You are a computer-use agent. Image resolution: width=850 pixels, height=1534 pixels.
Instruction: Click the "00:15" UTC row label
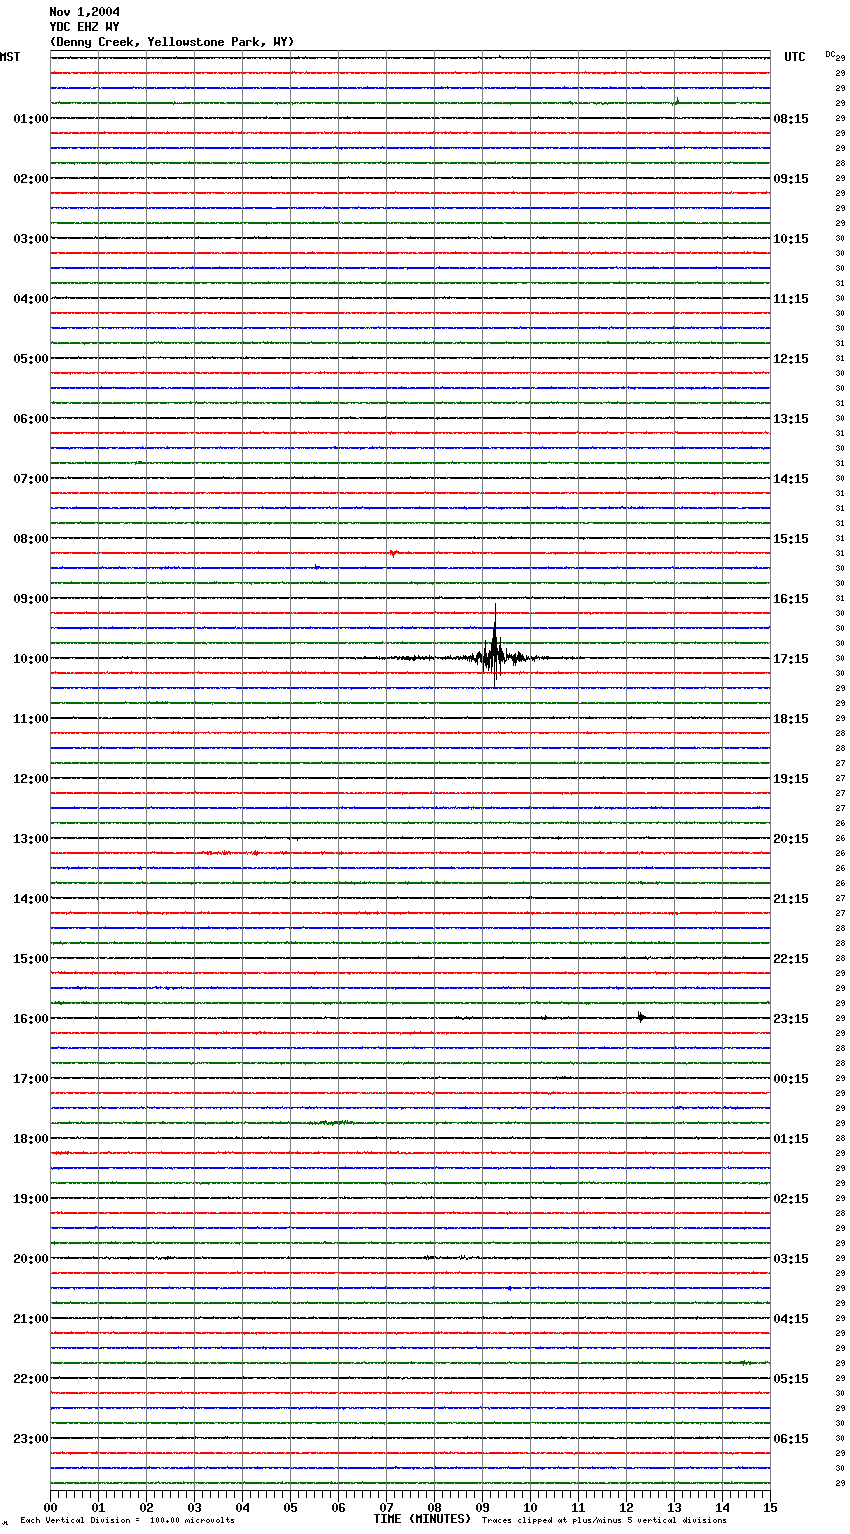click(x=791, y=1079)
